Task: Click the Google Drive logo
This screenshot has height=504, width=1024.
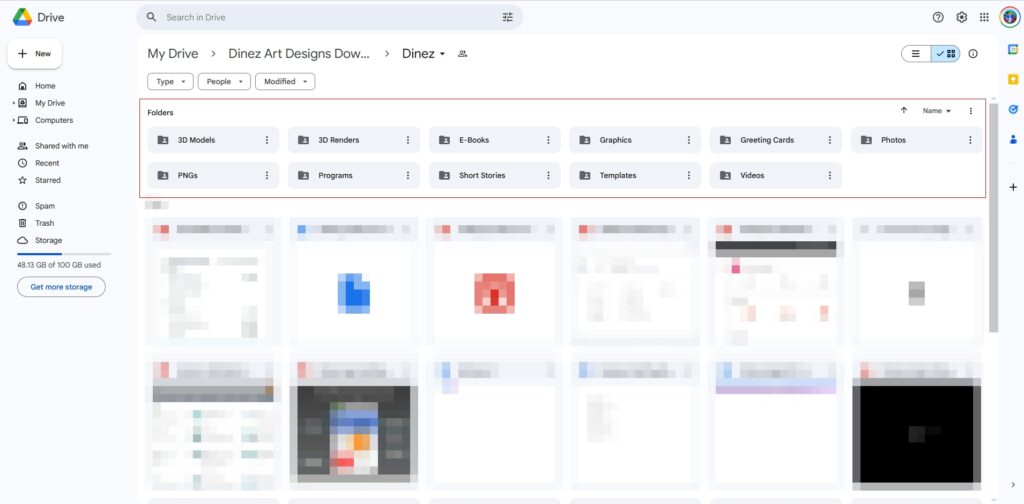Action: [x=22, y=17]
